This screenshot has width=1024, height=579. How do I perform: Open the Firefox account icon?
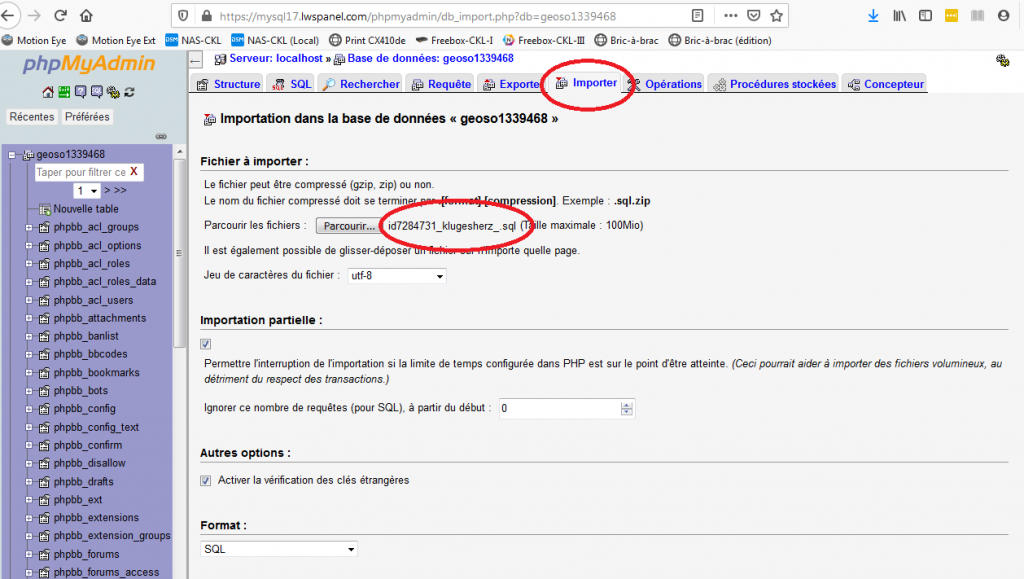click(1004, 16)
